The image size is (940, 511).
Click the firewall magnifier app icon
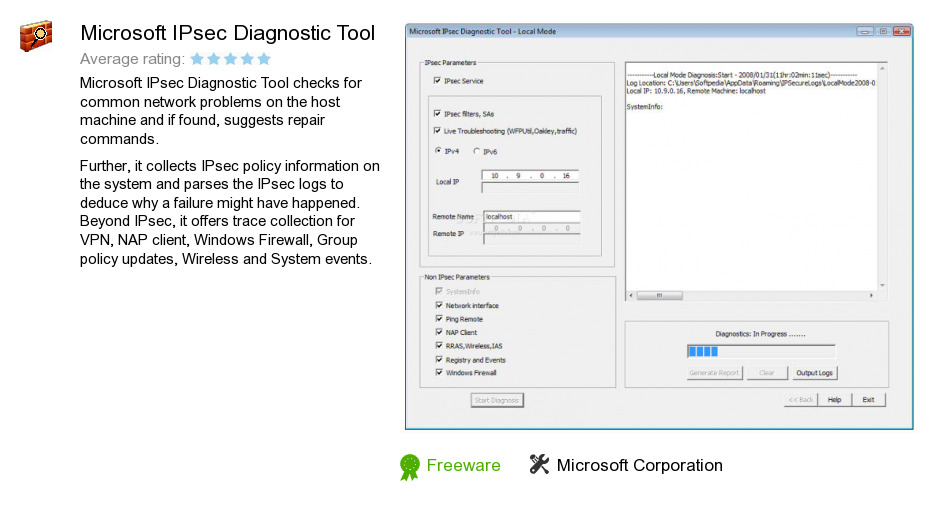(x=35, y=35)
